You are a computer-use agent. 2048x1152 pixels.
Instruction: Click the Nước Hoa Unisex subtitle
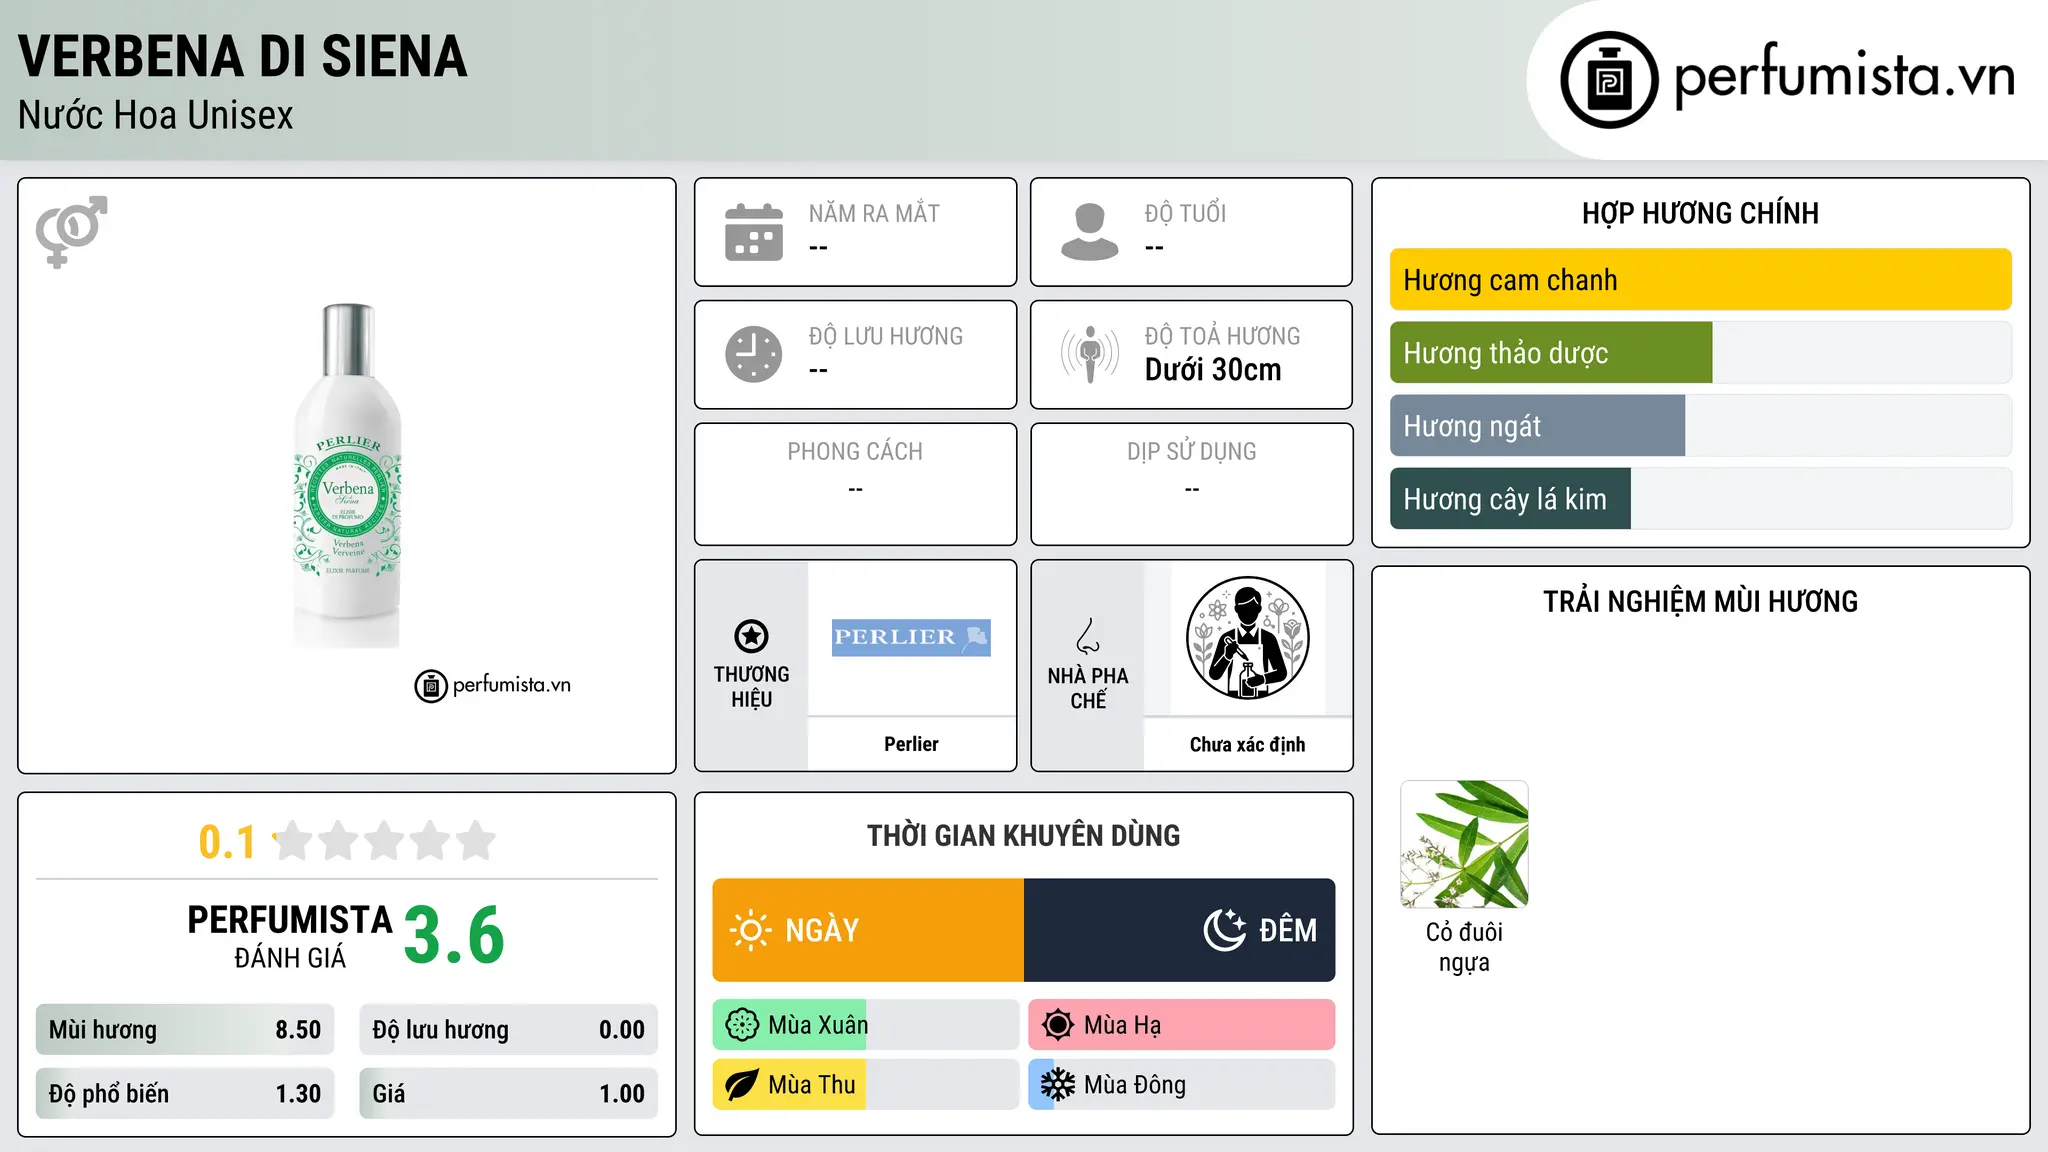point(156,116)
